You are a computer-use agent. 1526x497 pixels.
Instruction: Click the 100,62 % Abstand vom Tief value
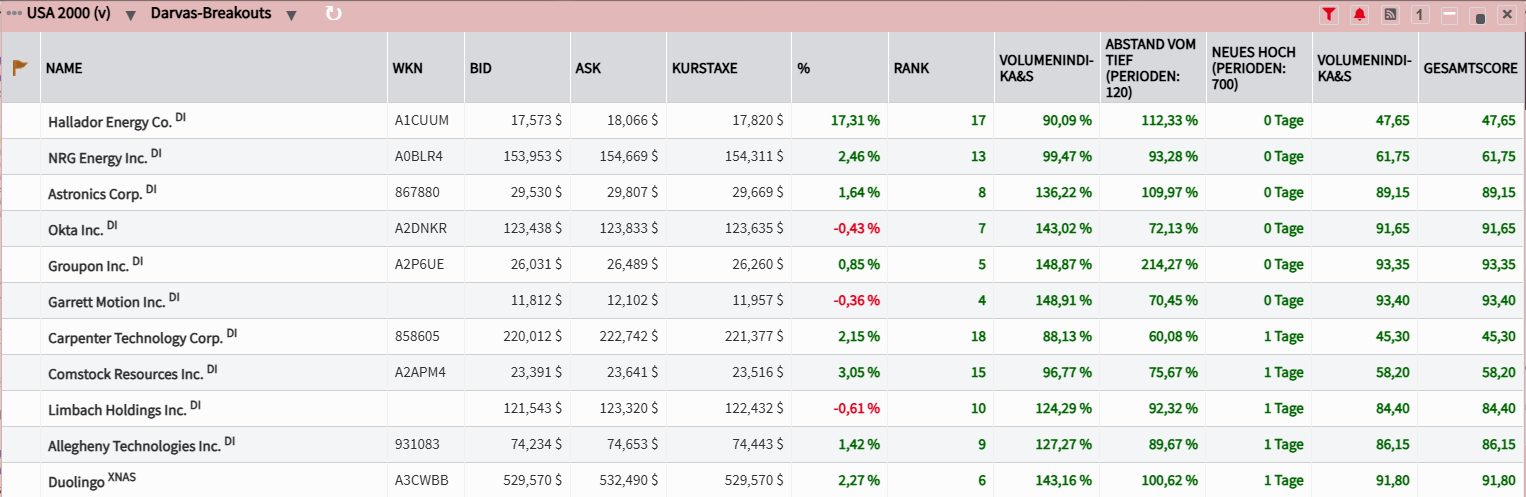[x=1170, y=481]
